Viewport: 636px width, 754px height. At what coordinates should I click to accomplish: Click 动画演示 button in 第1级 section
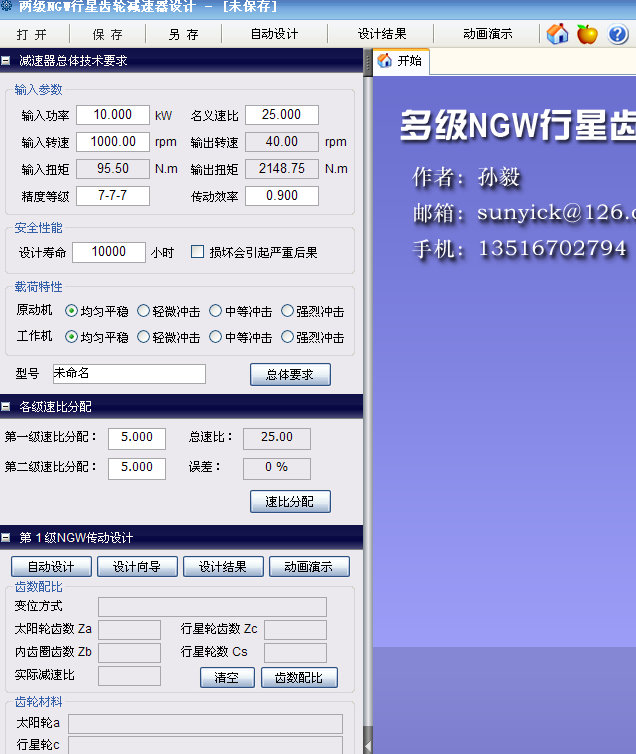point(309,566)
